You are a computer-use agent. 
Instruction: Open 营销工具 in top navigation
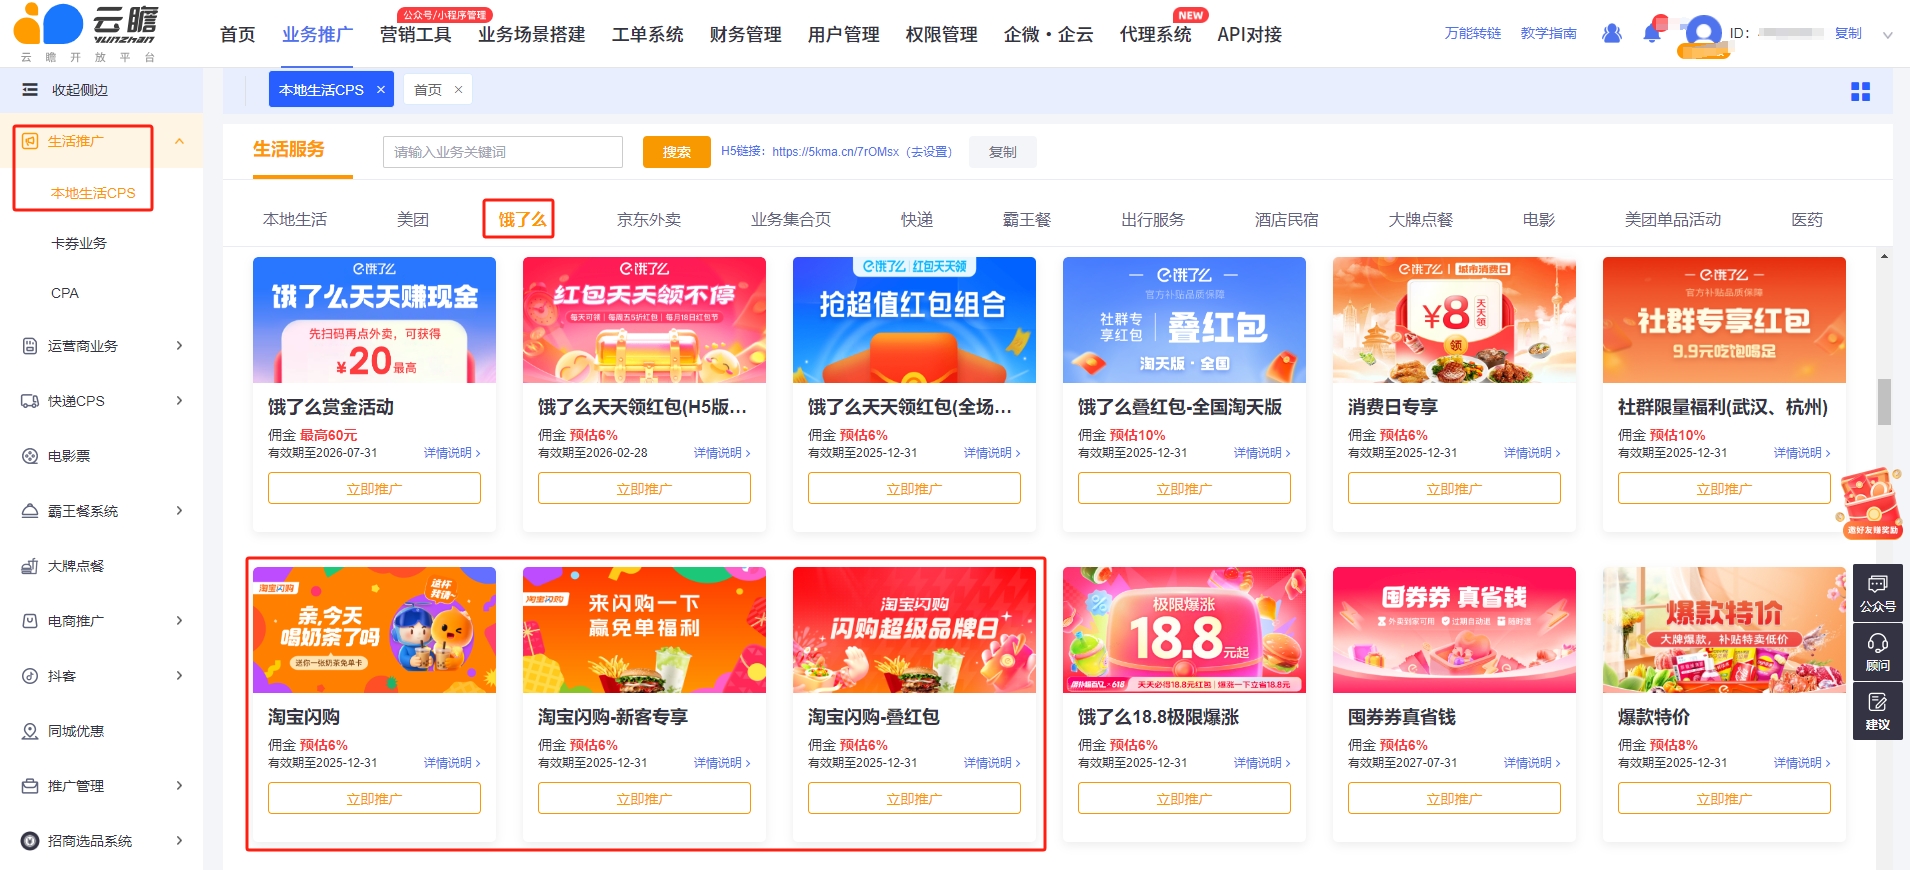(416, 35)
